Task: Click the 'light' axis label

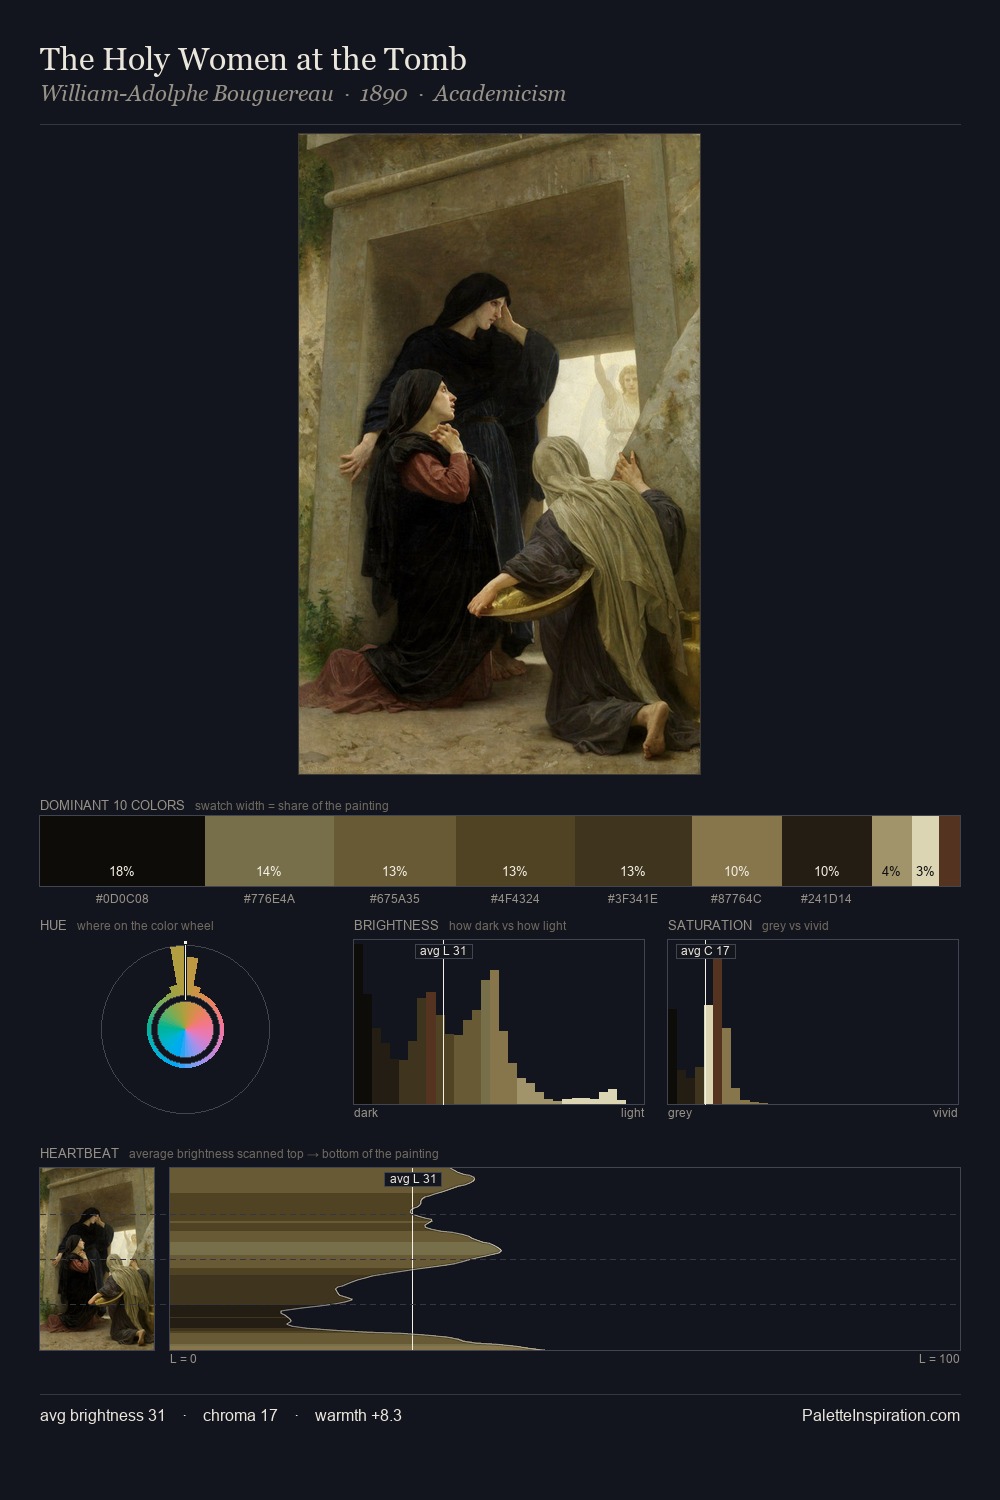Action: pyautogui.click(x=633, y=1113)
